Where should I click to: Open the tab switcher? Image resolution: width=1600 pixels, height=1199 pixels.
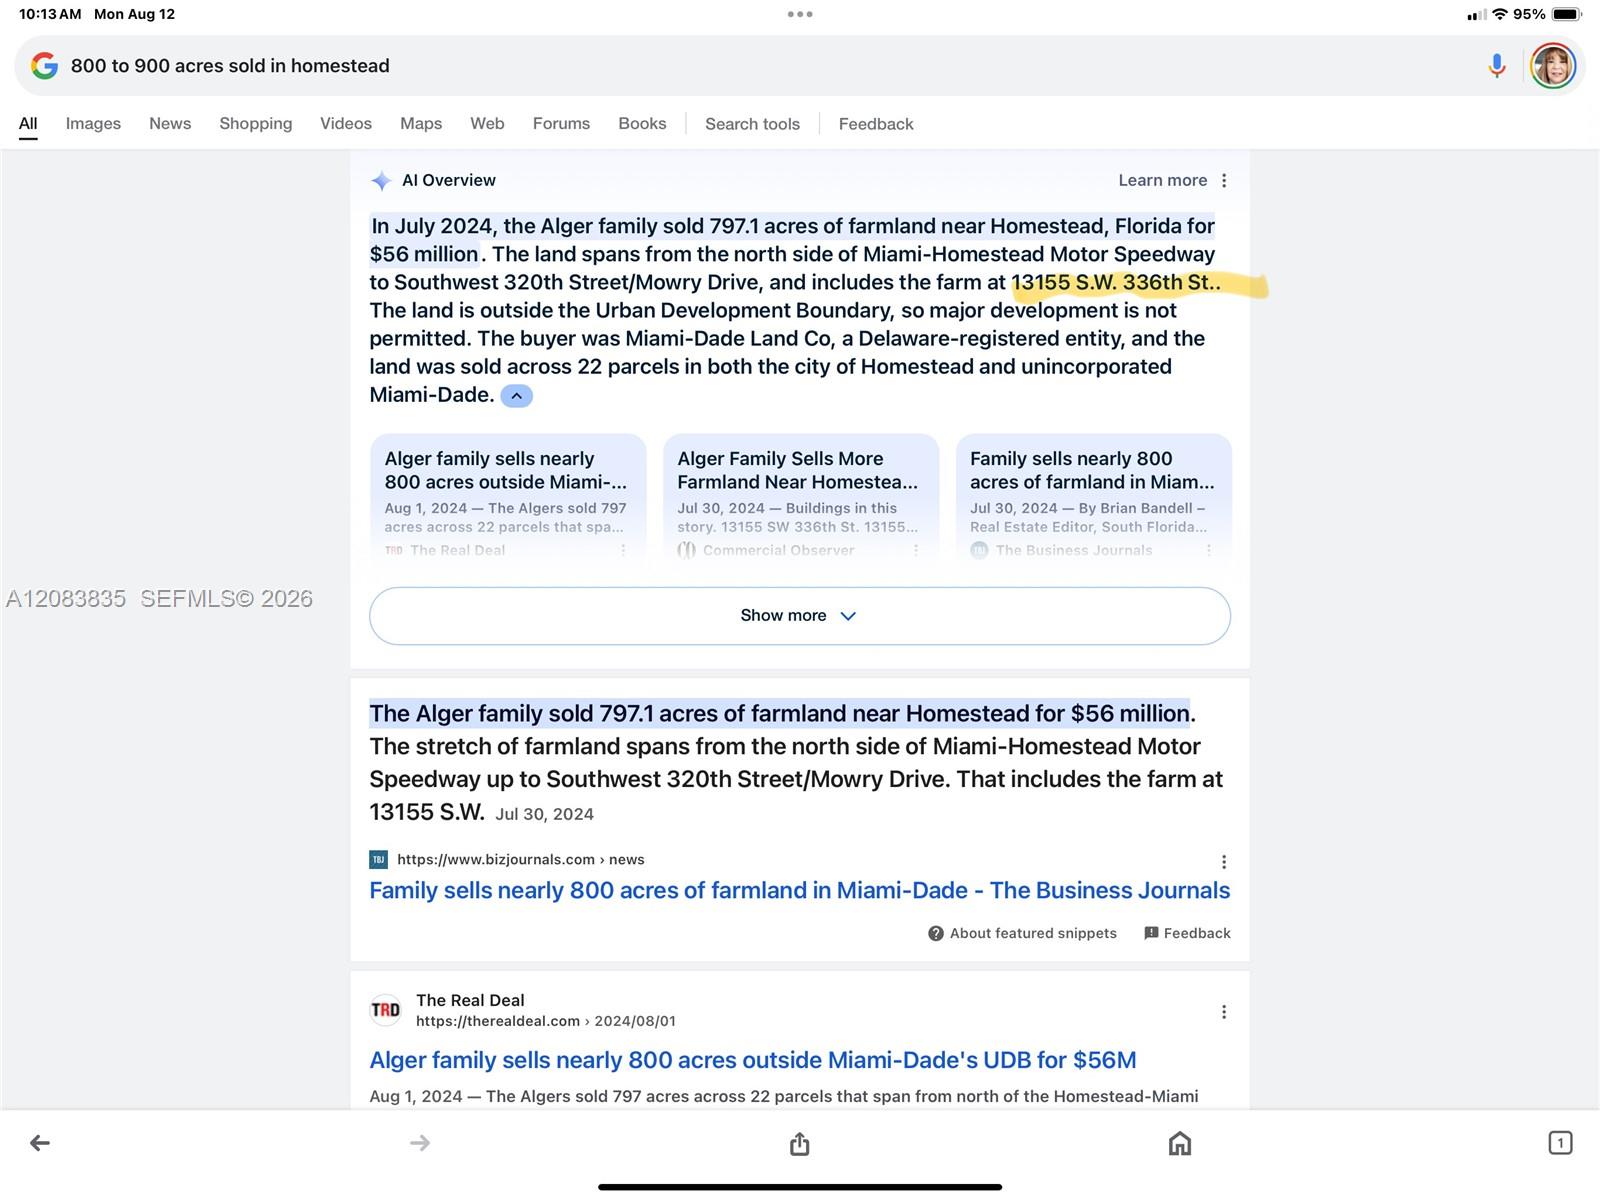coord(1560,1143)
